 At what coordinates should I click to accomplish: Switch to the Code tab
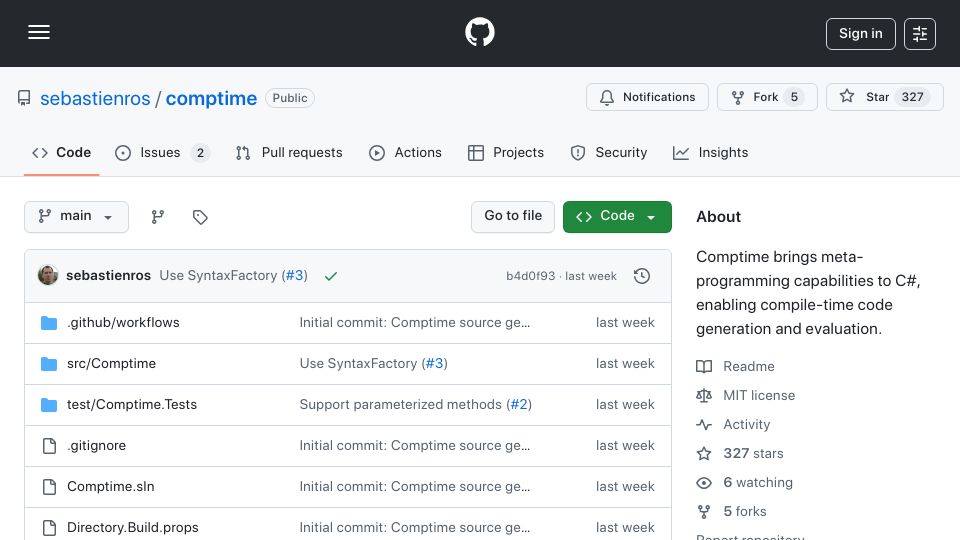click(61, 152)
